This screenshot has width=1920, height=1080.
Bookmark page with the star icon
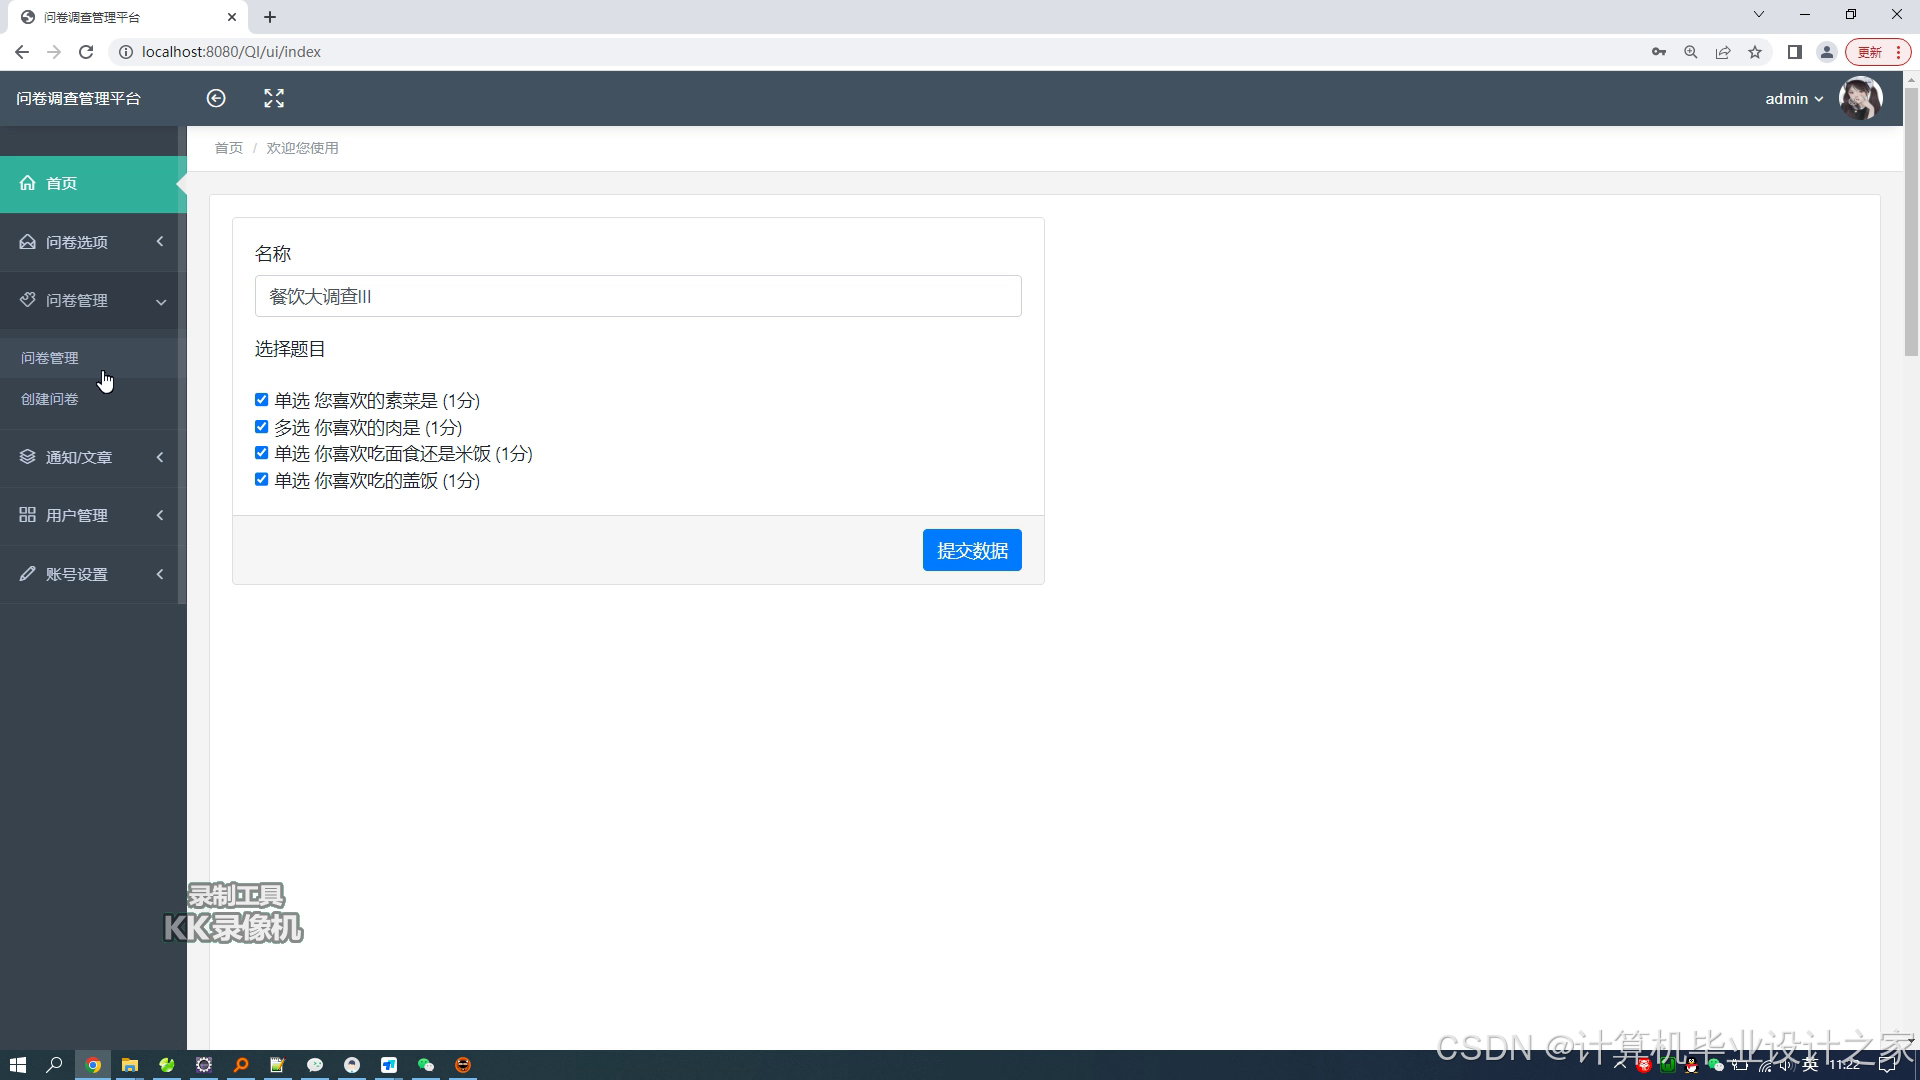tap(1755, 52)
